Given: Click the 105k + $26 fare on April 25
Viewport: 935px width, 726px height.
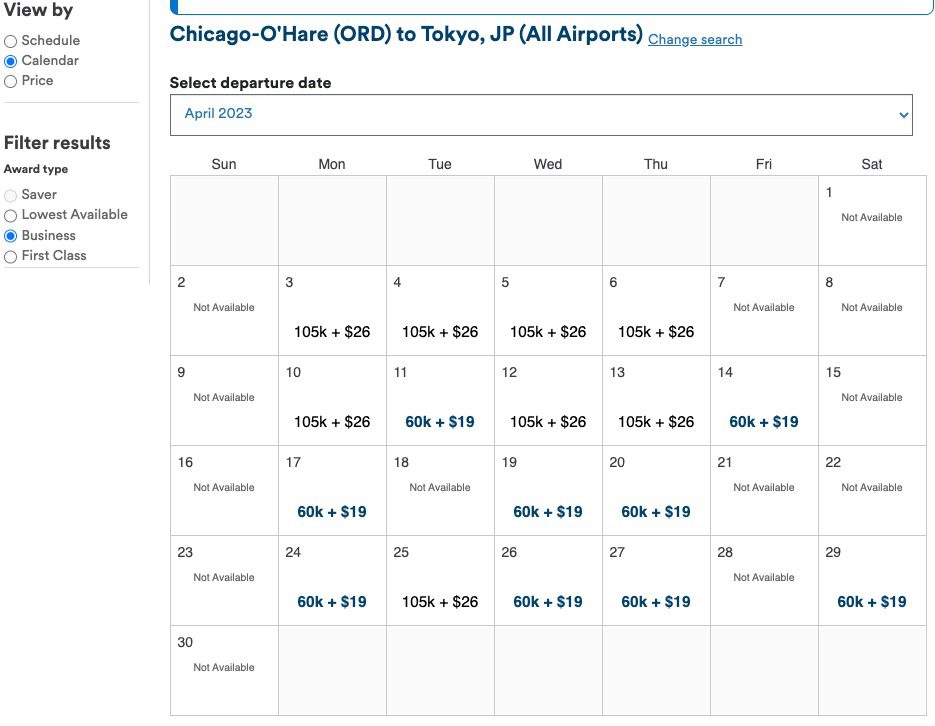Looking at the screenshot, I should 439,601.
